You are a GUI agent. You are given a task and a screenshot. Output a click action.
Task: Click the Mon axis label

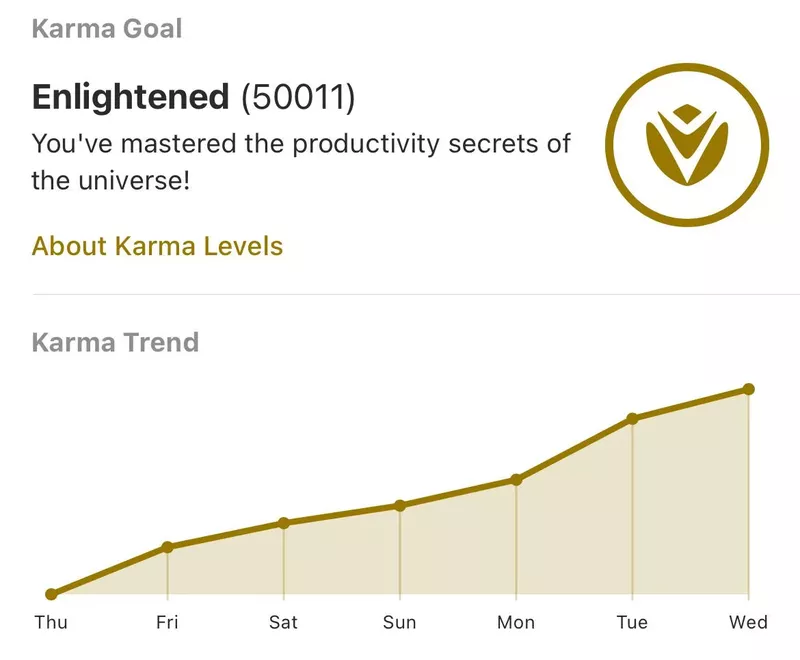[x=516, y=623]
